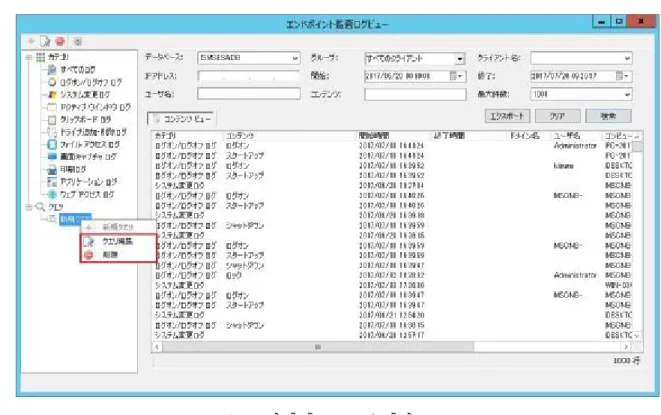Click the grid icon beside カテゴリ root node
Viewport: 661px width, 415px height.
click(40, 57)
